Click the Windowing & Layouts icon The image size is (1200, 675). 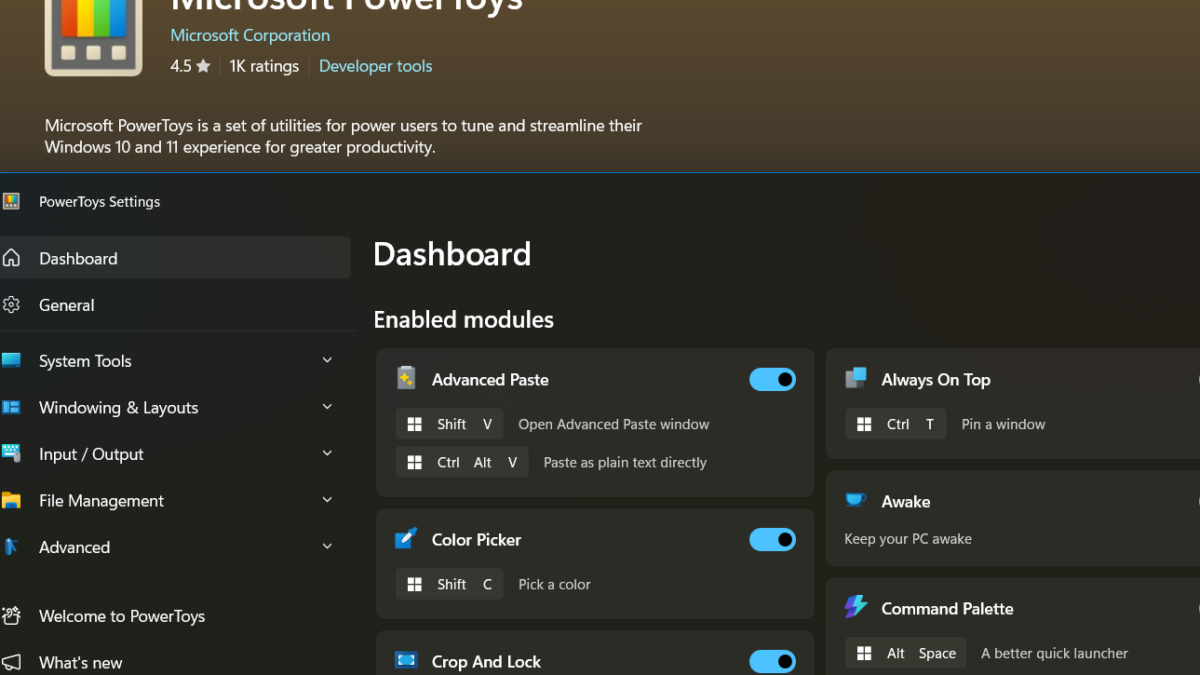click(11, 407)
